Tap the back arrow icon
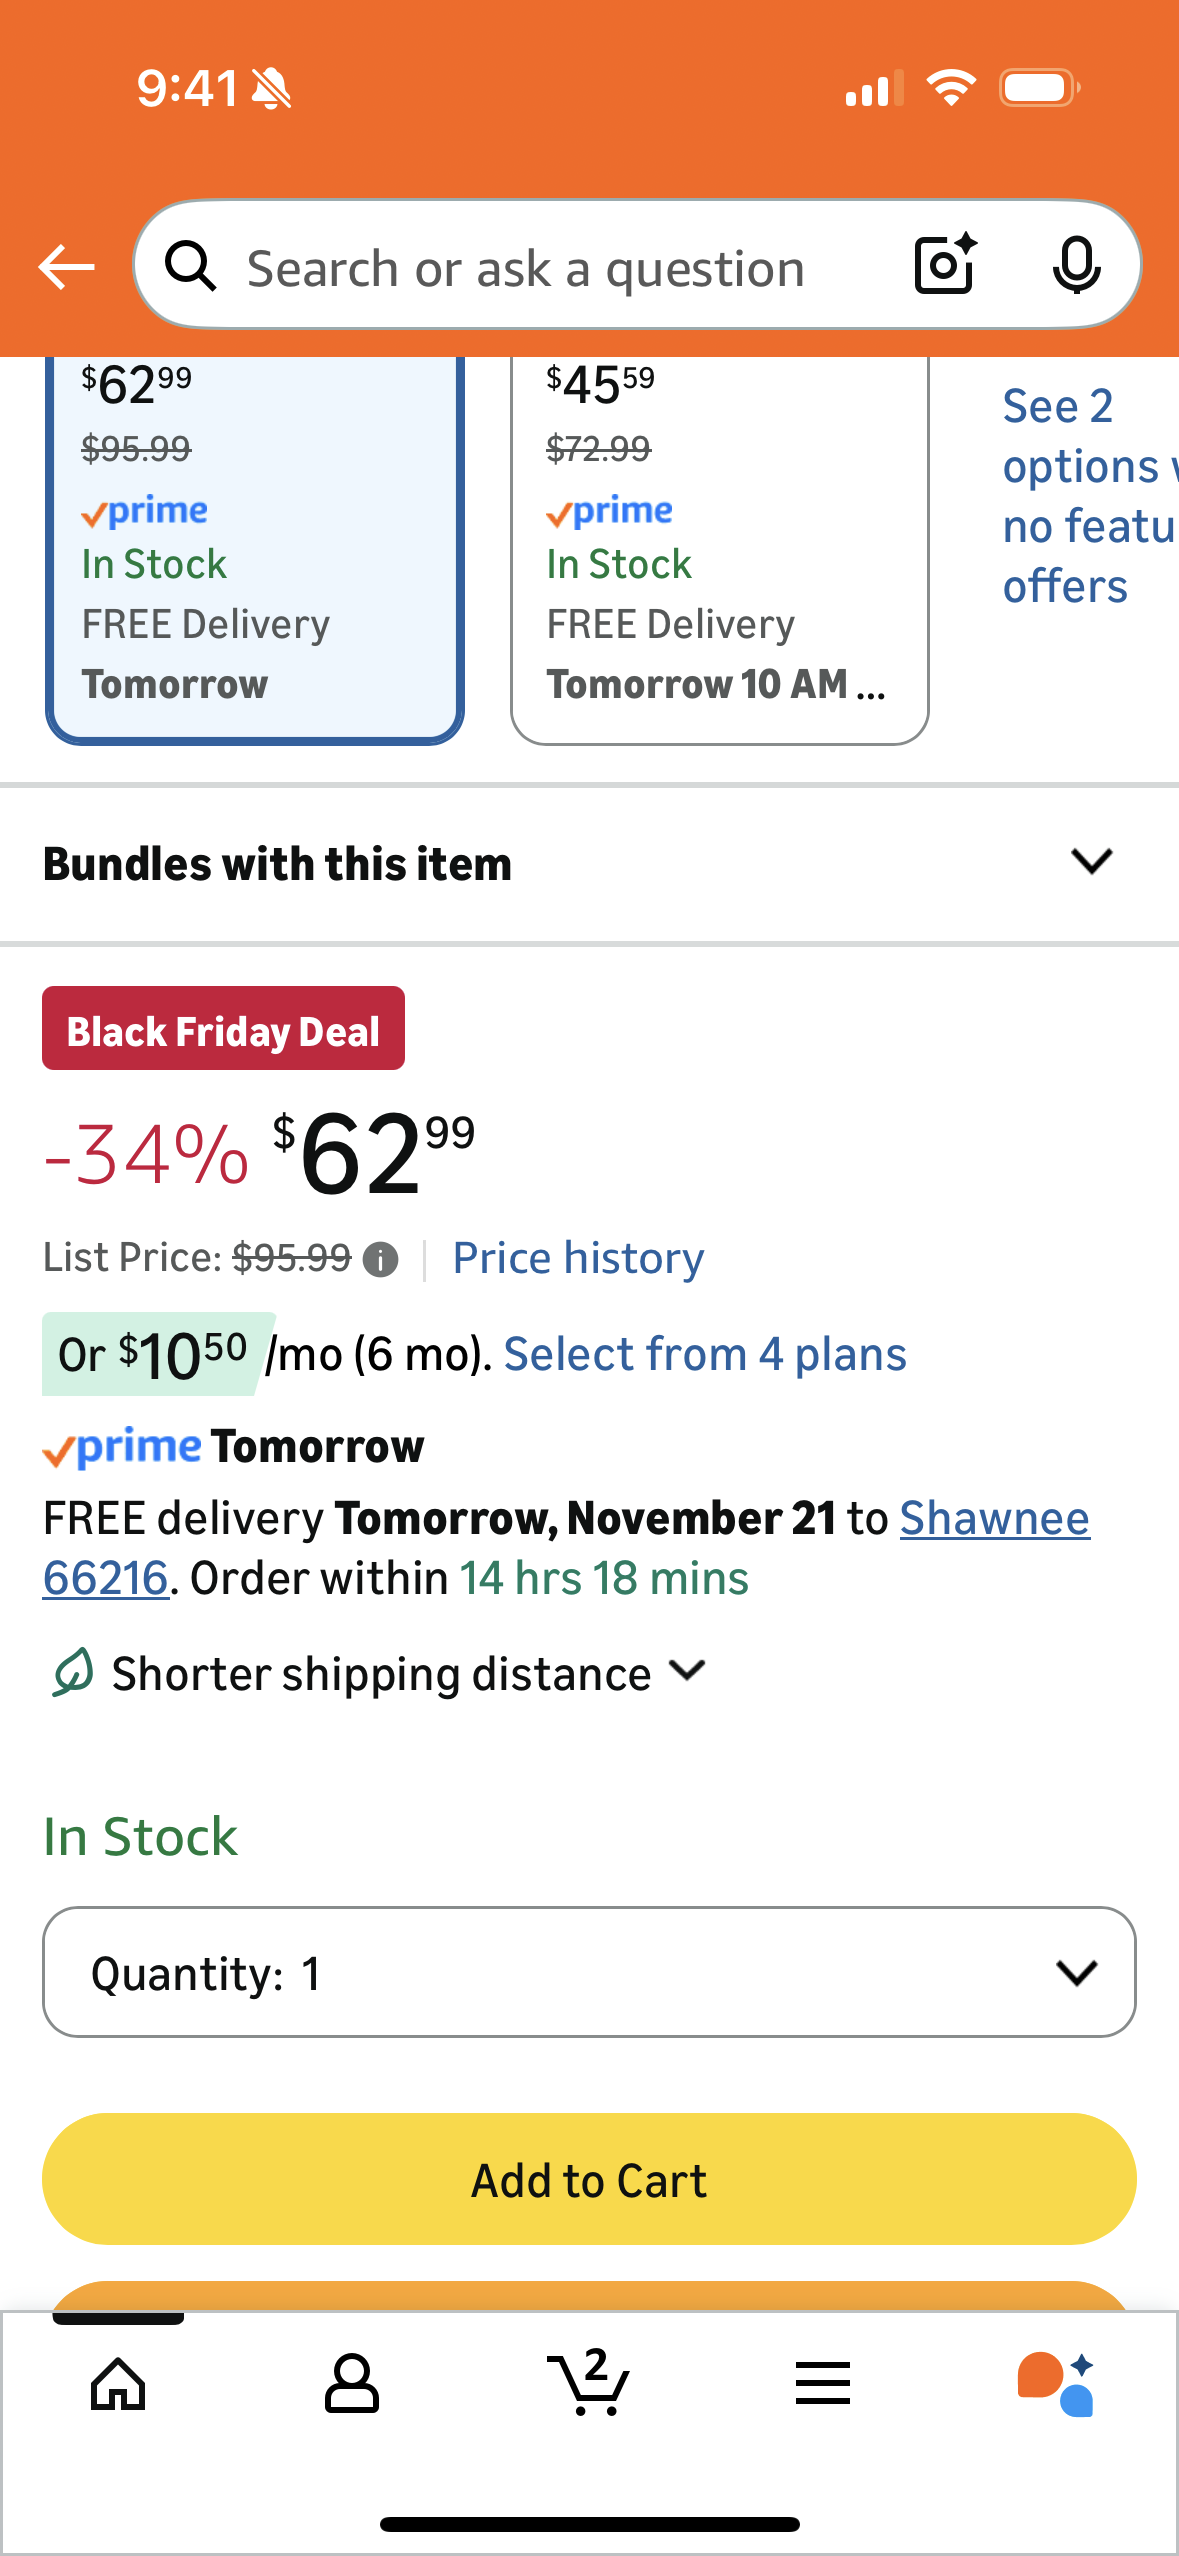Viewport: 1179px width, 2556px height. [x=66, y=267]
